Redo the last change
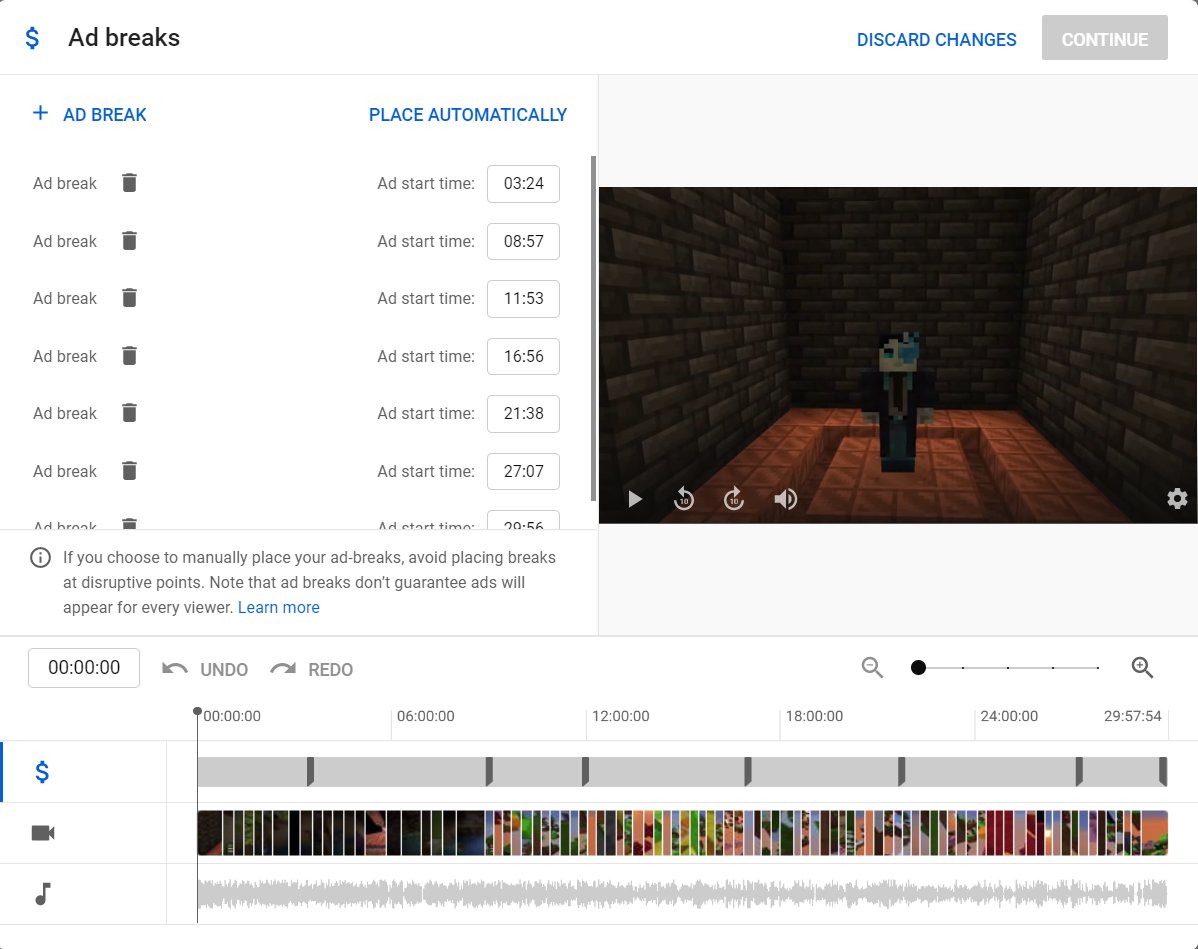 pos(312,669)
